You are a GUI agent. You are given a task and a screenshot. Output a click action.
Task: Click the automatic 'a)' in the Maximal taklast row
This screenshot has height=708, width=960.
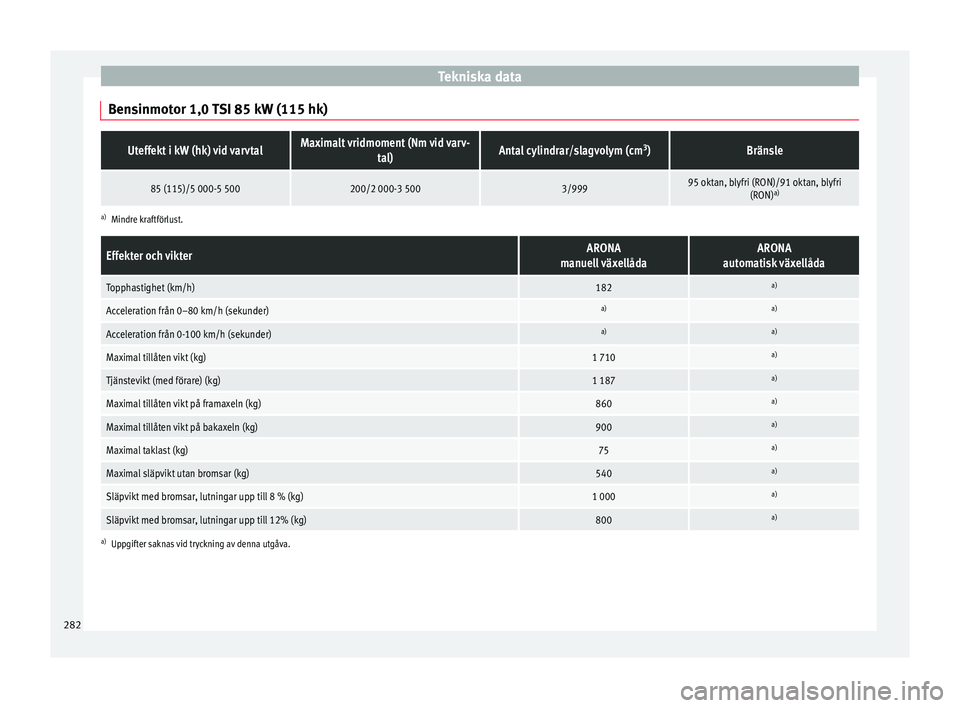pos(774,448)
